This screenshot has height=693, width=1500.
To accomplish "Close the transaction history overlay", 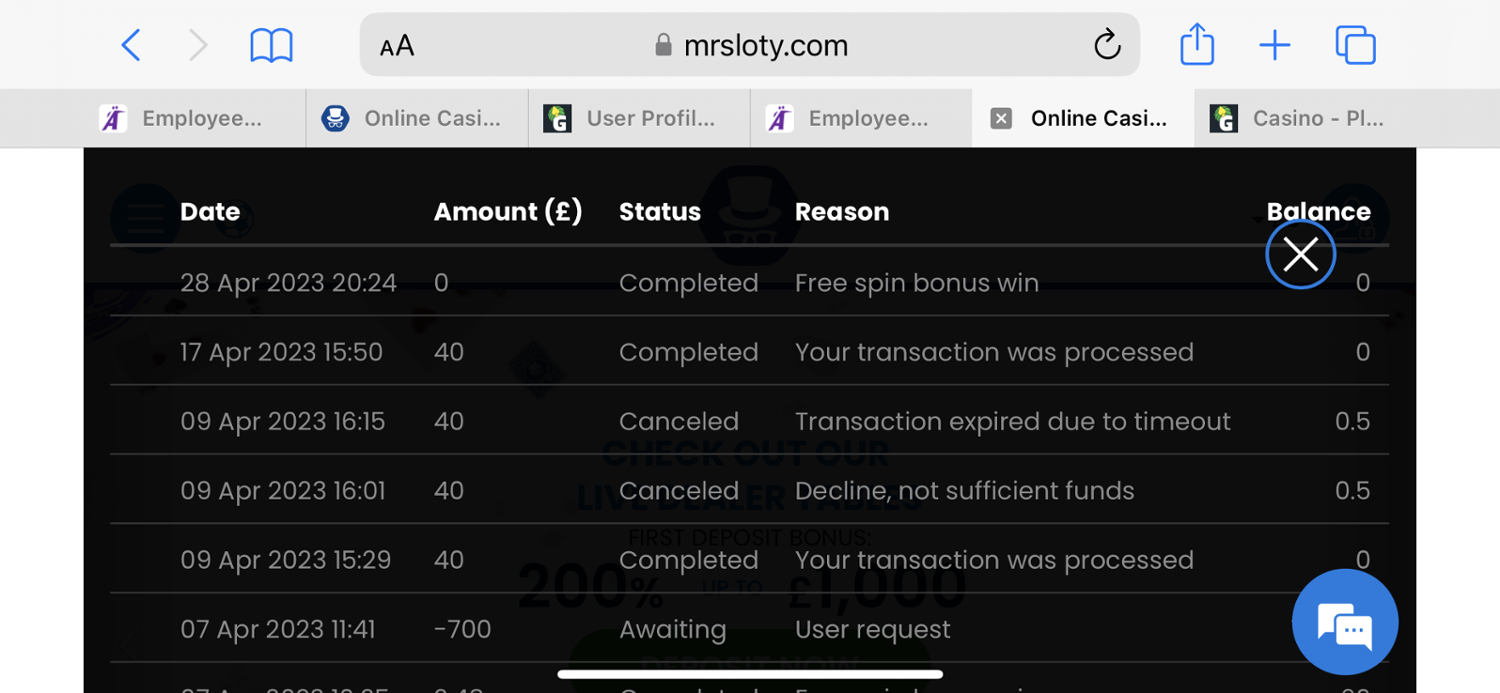I will 1300,254.
